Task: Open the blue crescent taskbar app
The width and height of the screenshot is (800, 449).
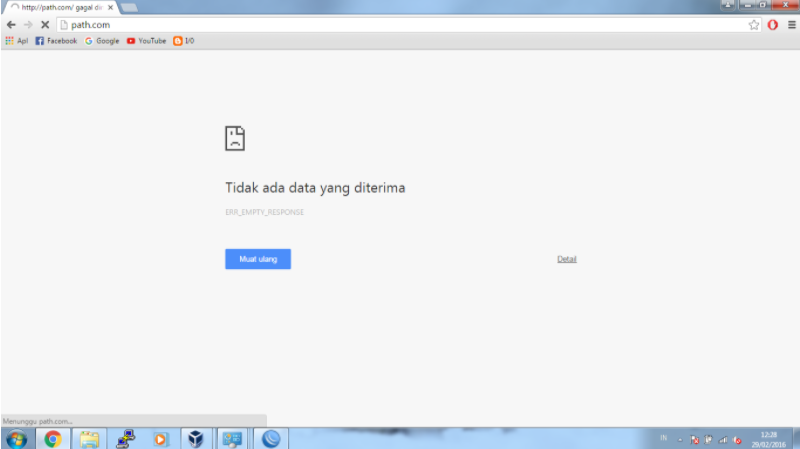Action: pos(271,439)
